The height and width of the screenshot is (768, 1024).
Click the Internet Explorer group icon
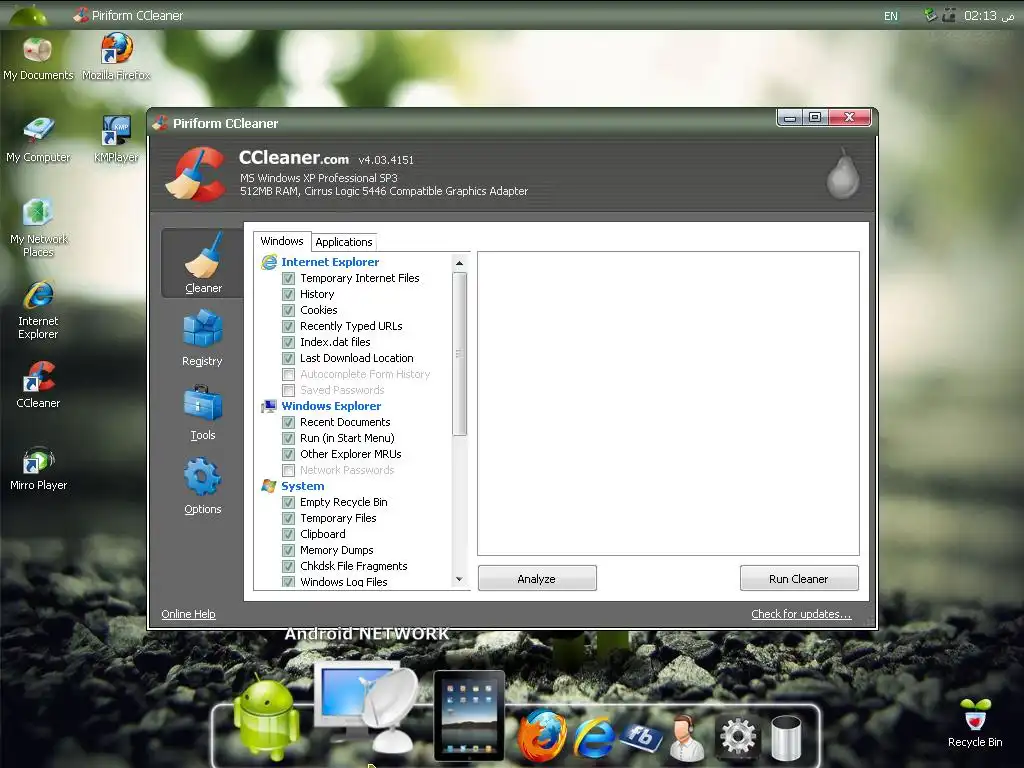coord(268,262)
